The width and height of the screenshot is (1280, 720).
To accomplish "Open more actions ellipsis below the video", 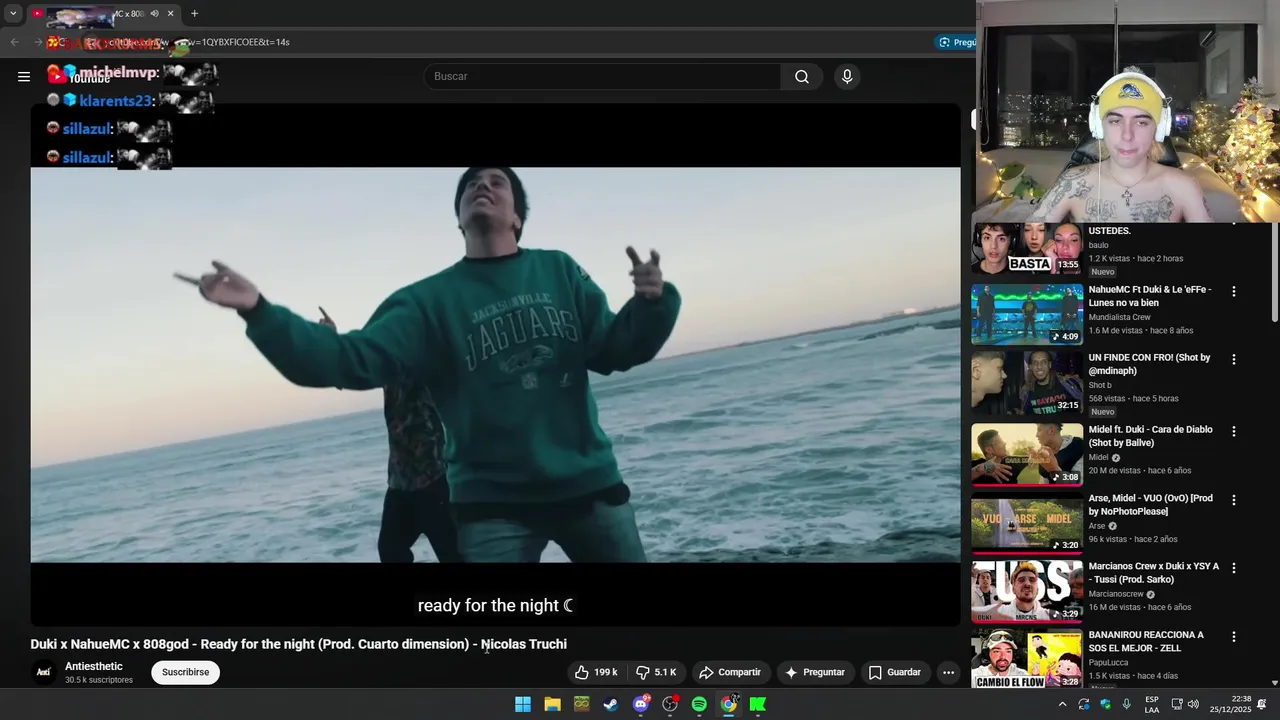I will pos(948,672).
